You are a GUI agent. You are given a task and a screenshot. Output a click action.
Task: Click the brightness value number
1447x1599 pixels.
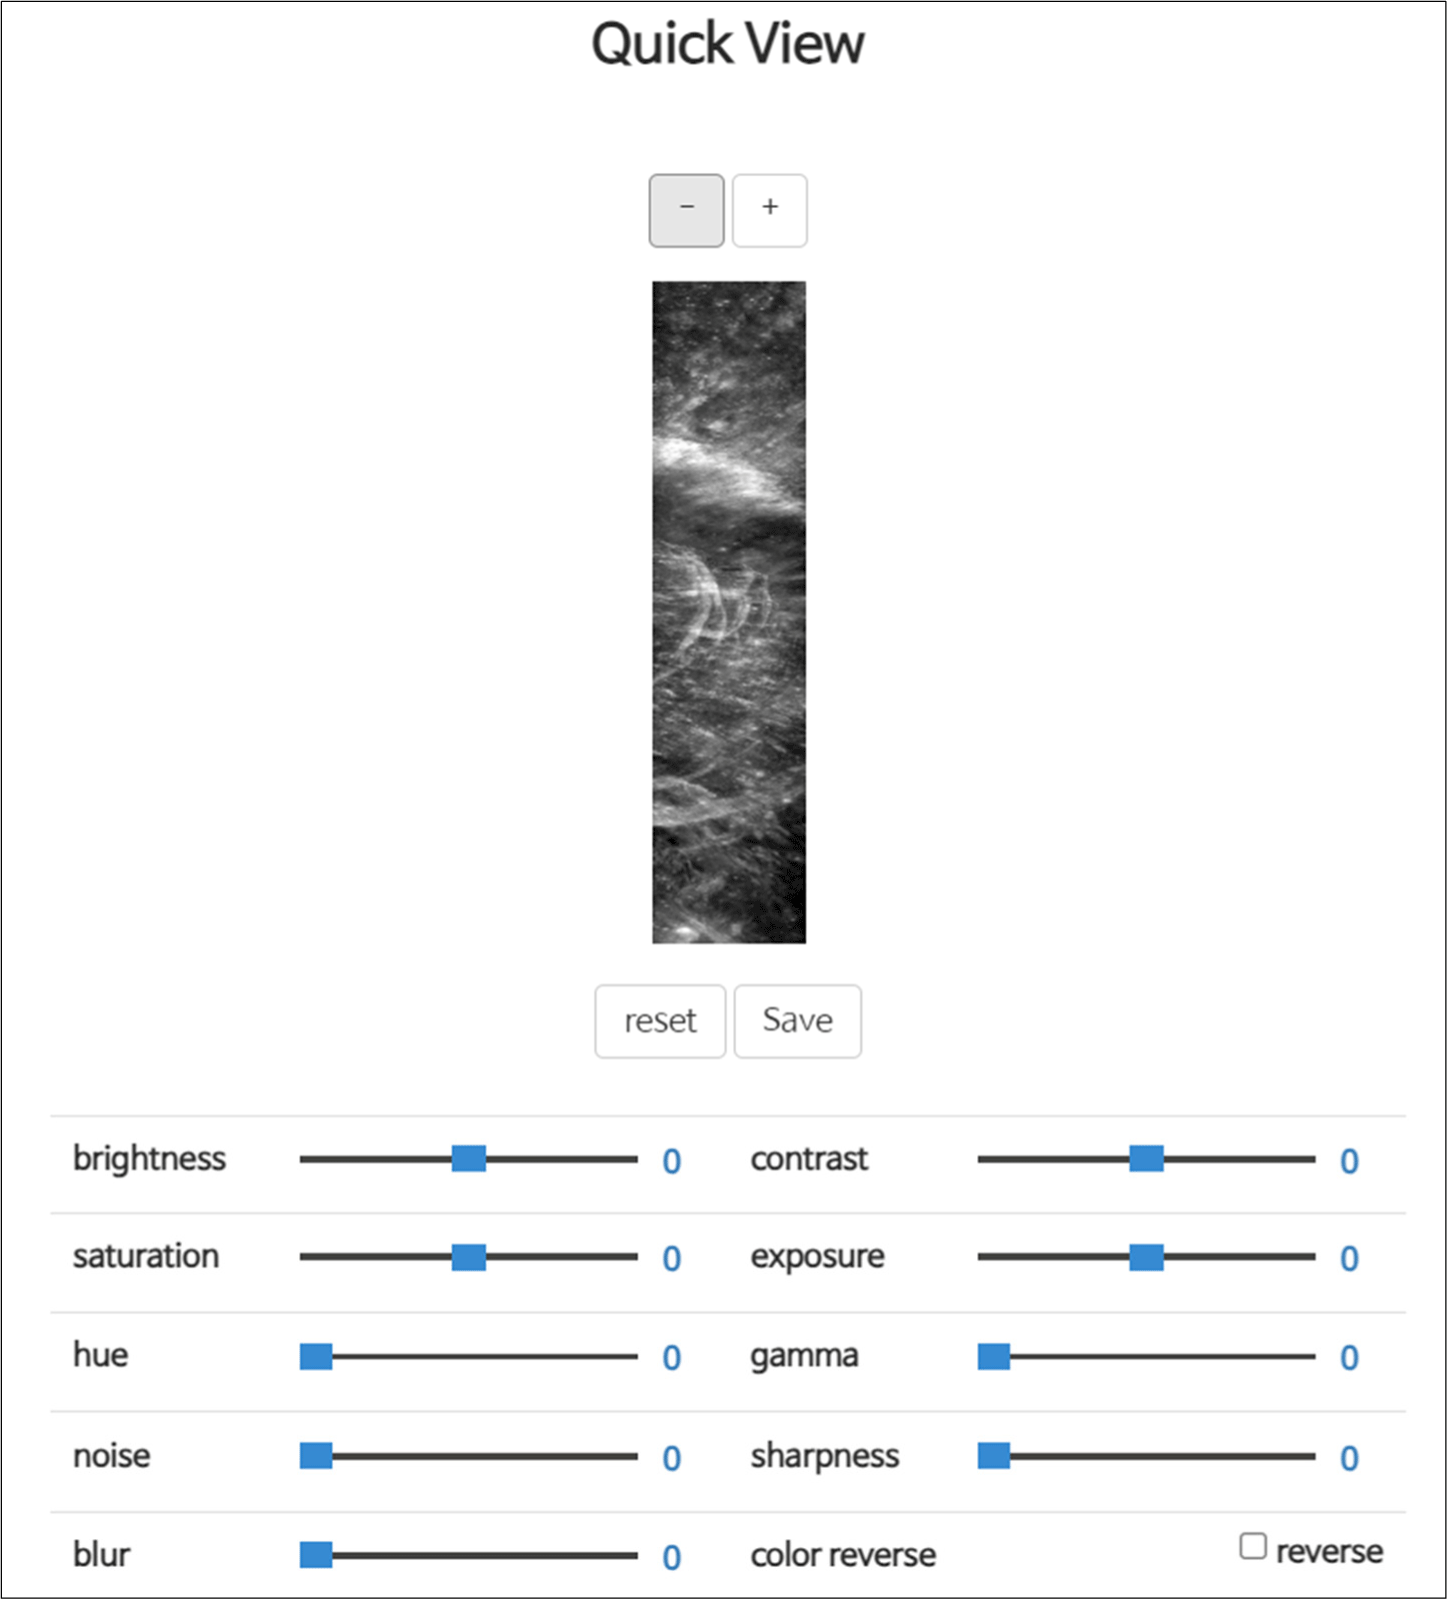(672, 1161)
